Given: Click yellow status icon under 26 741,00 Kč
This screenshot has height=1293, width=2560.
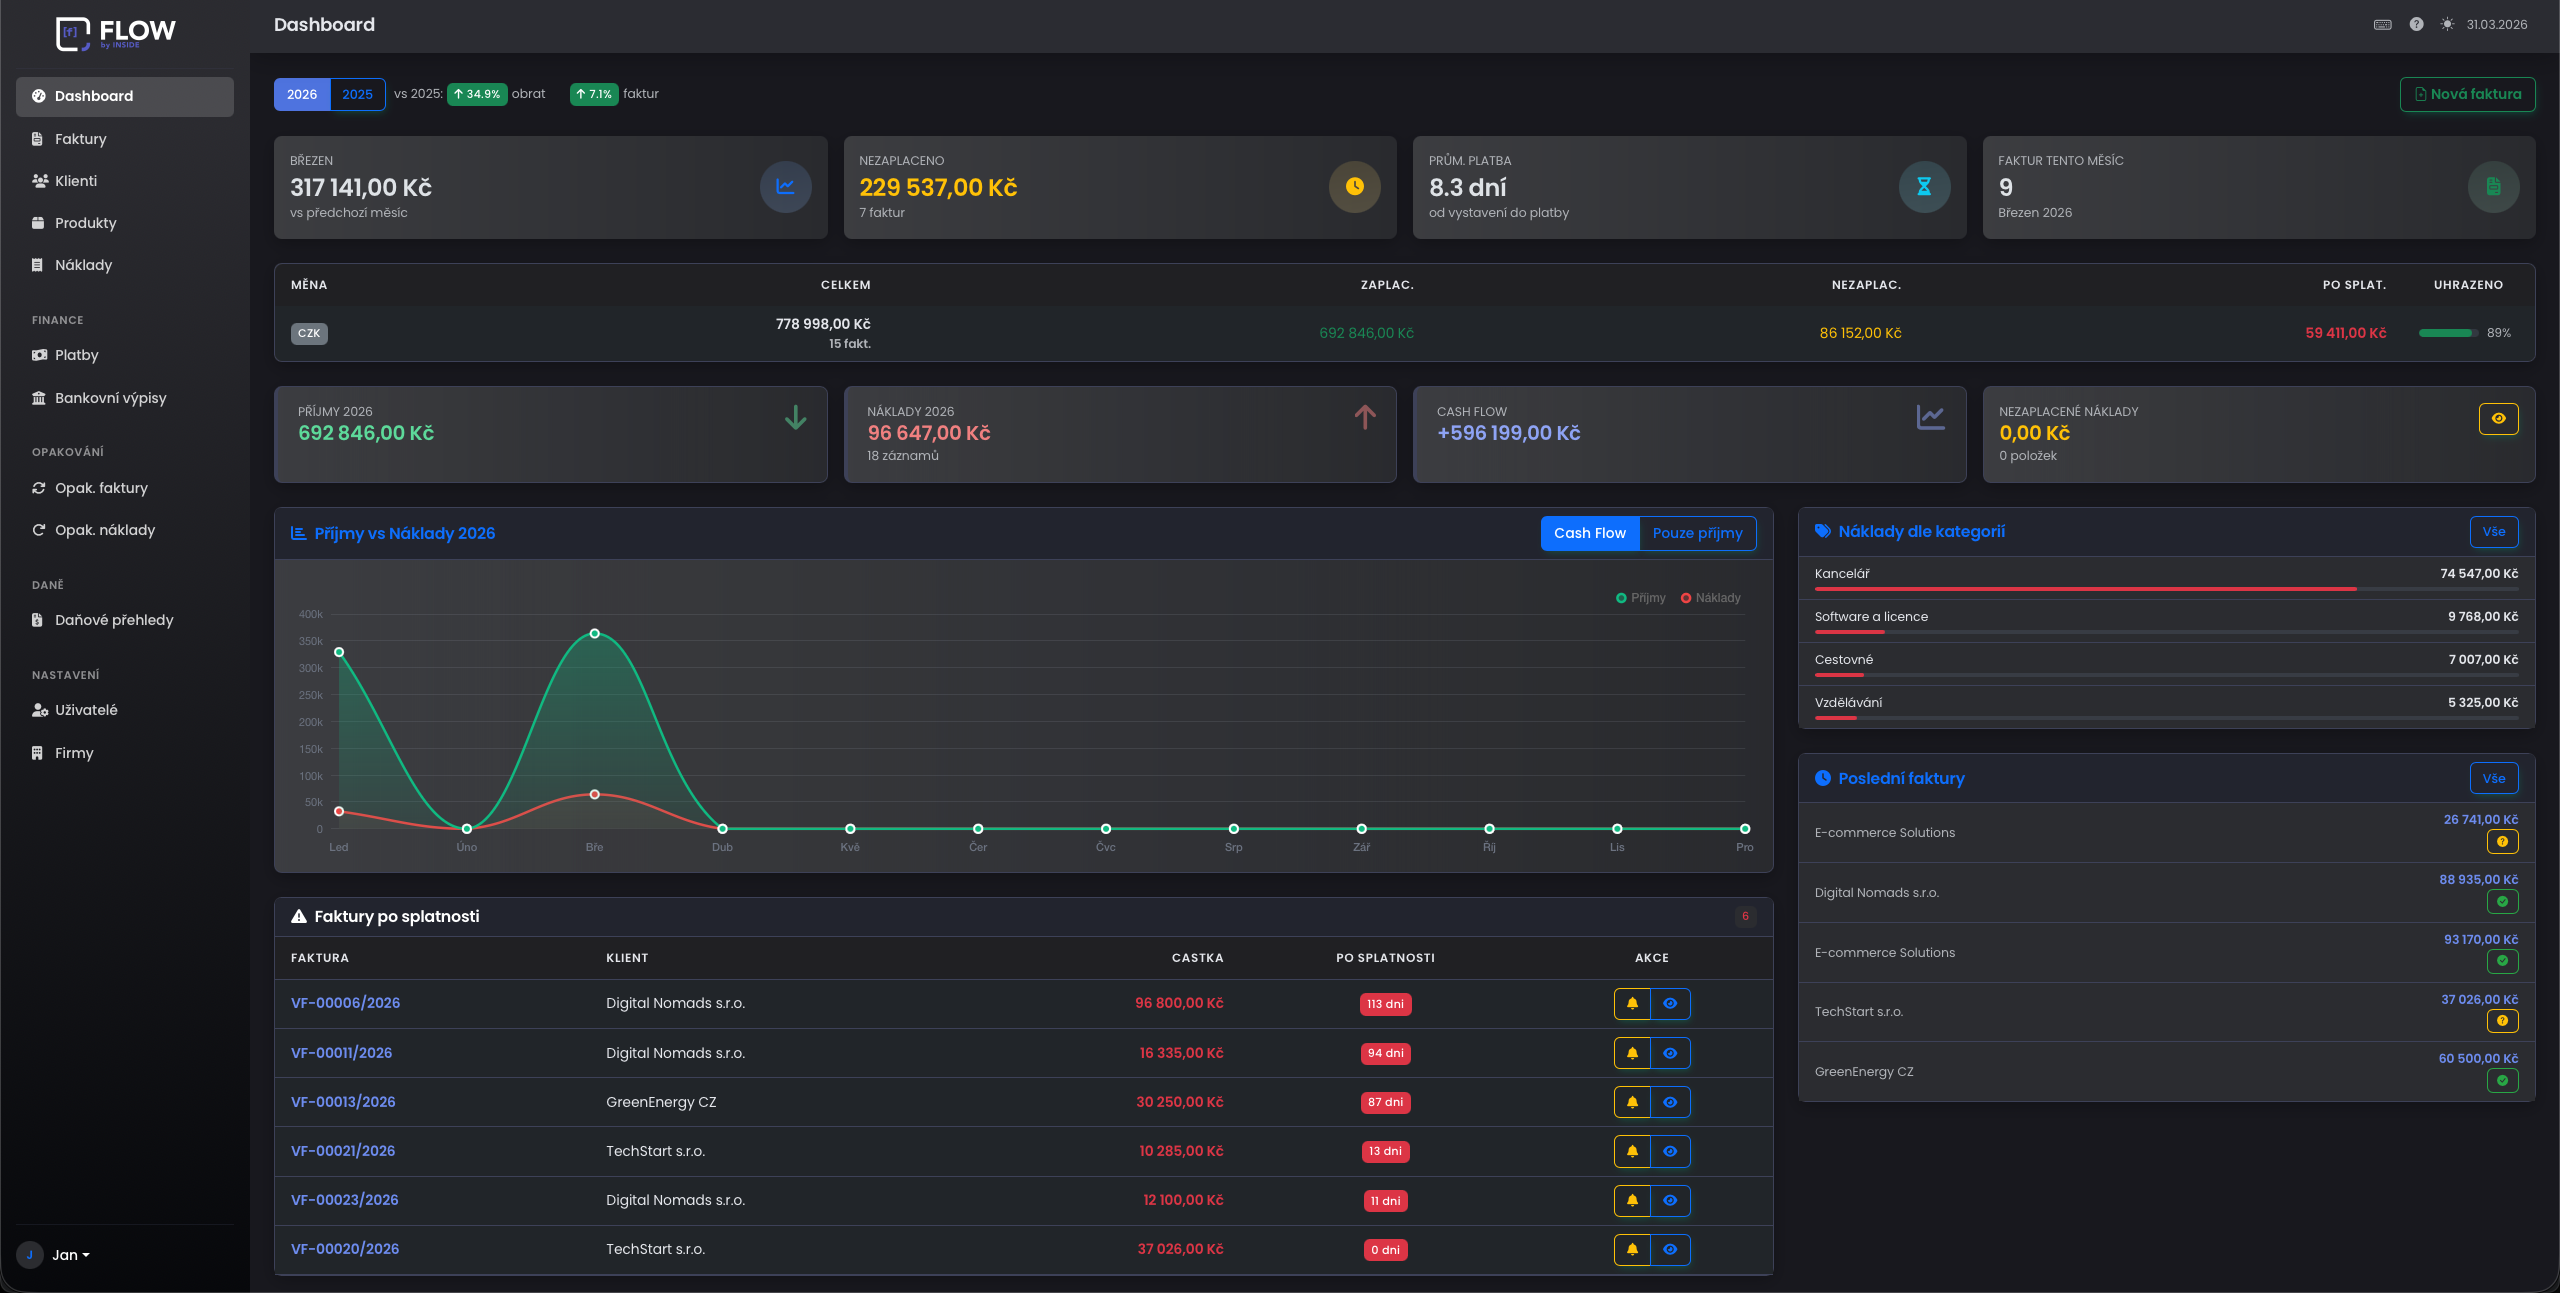Looking at the screenshot, I should 2502,842.
